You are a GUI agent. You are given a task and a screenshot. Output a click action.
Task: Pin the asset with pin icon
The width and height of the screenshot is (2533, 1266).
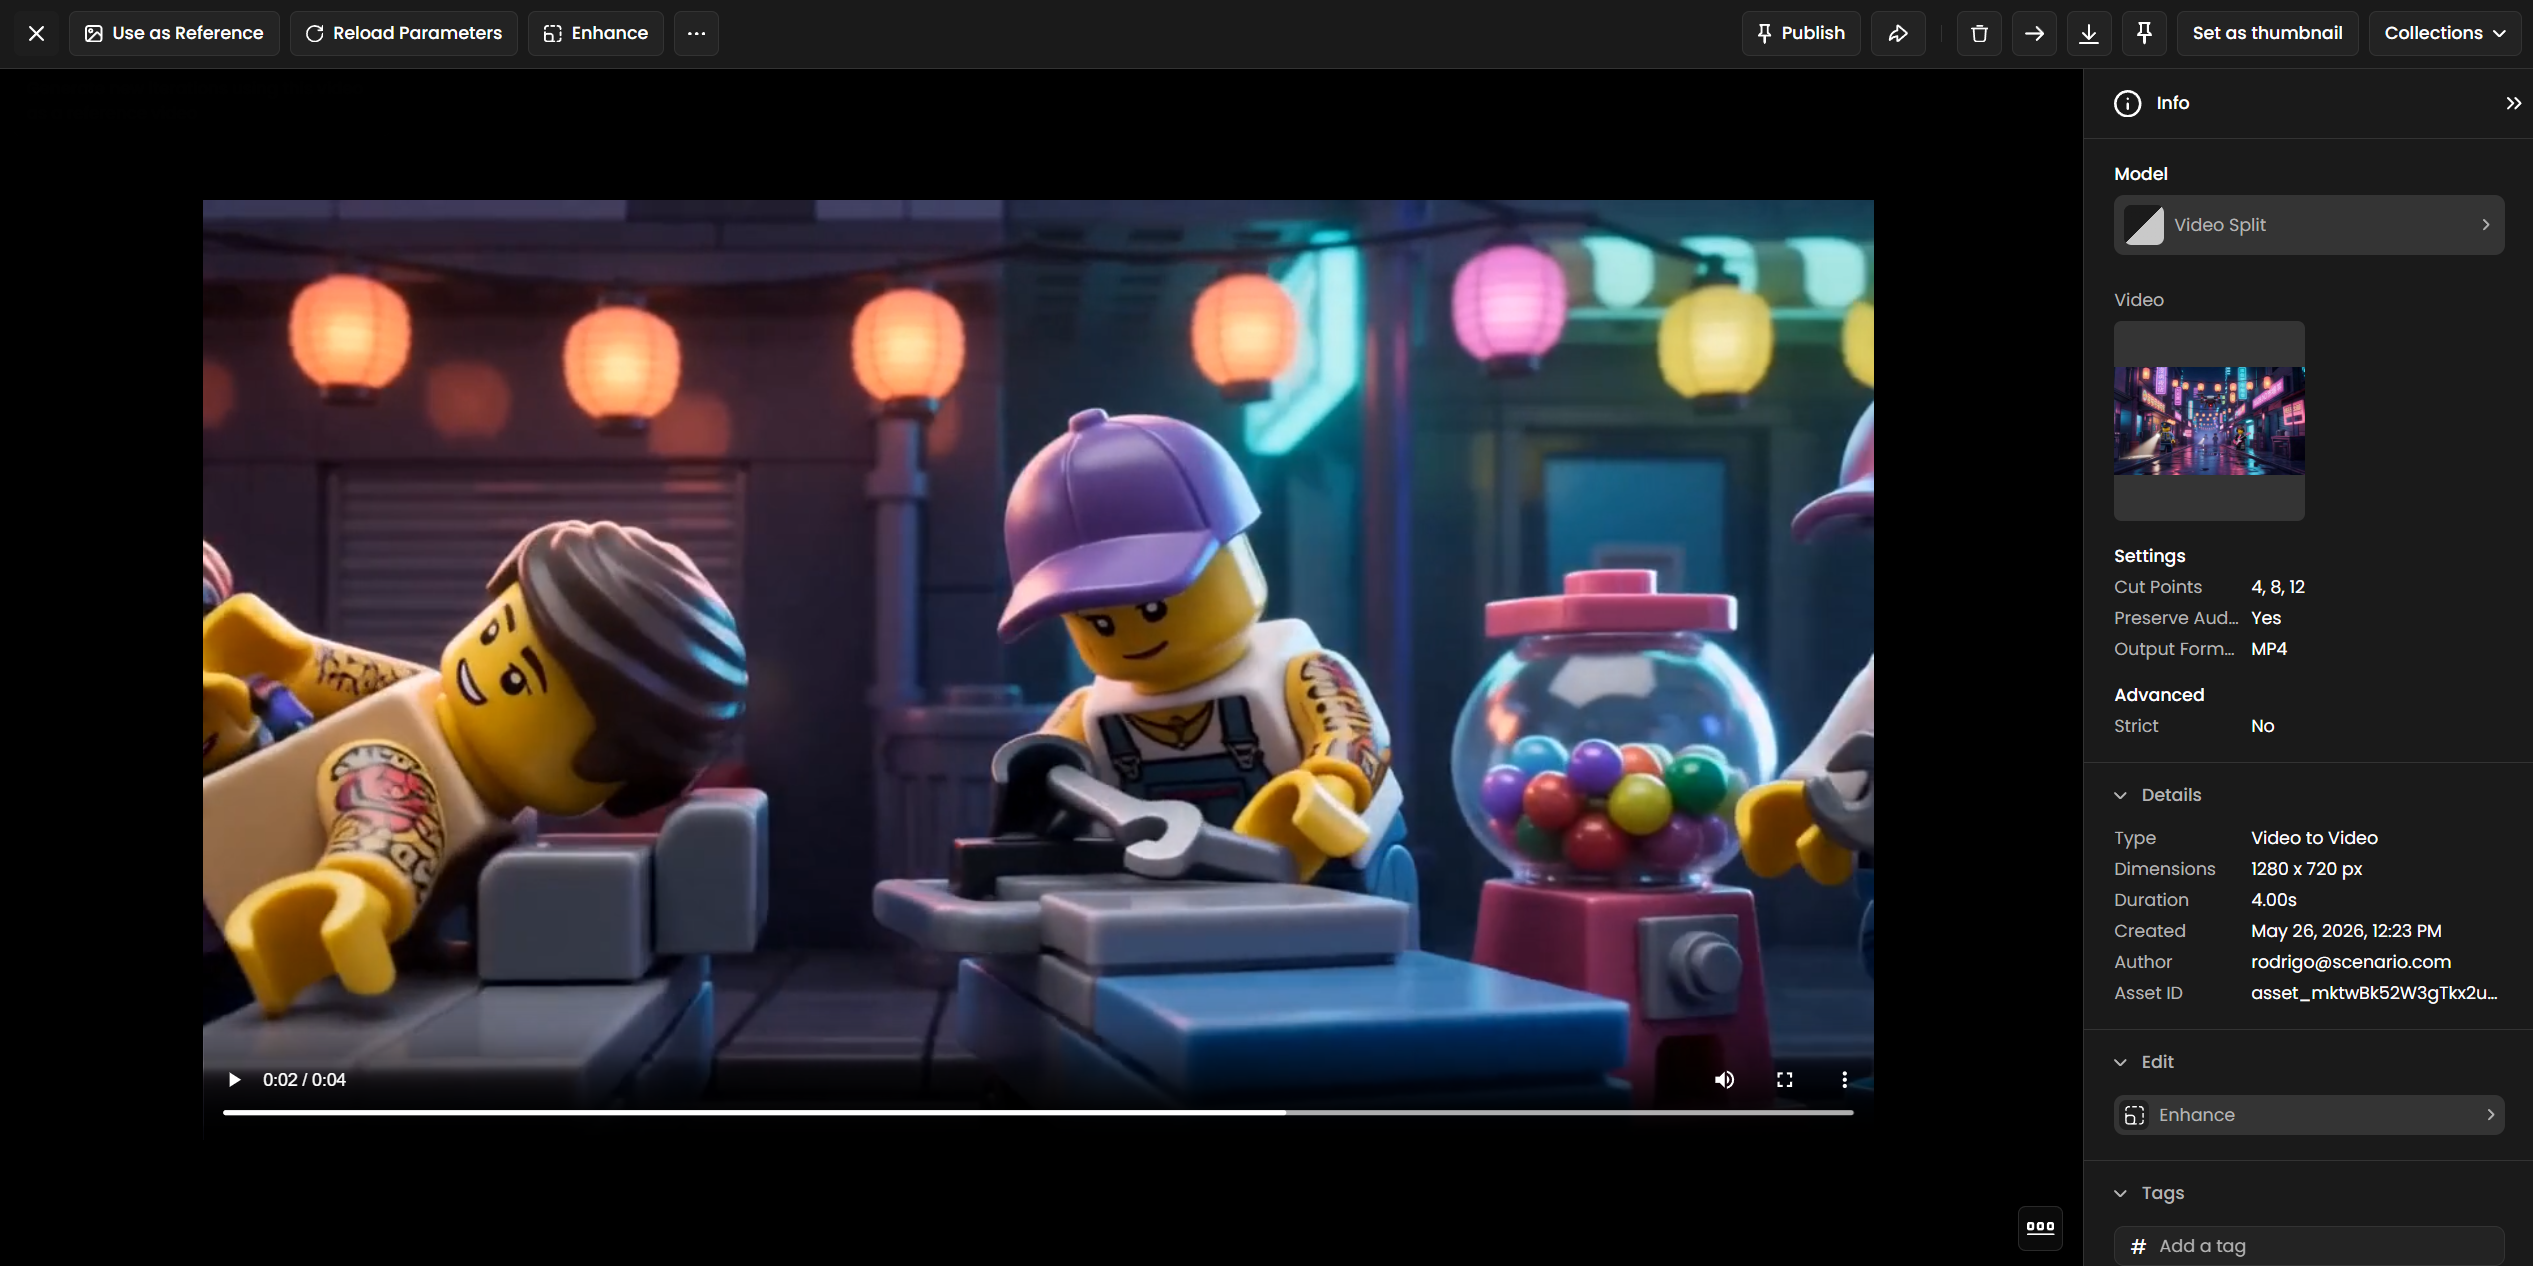point(2144,33)
